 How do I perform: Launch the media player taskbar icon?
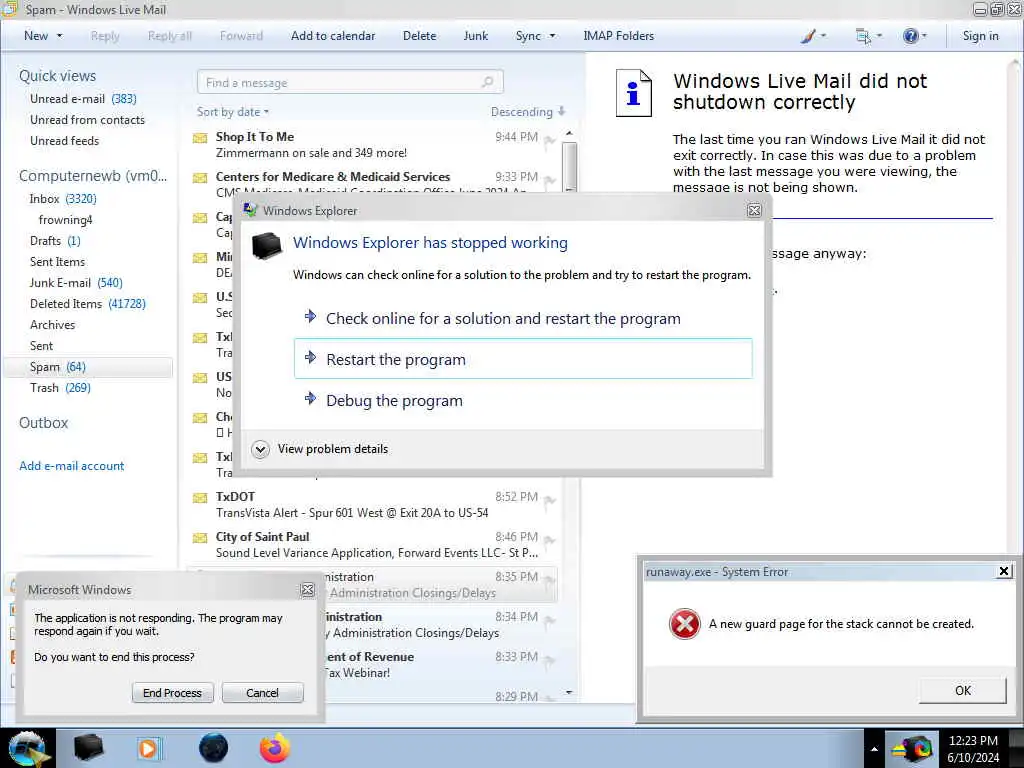coord(148,748)
